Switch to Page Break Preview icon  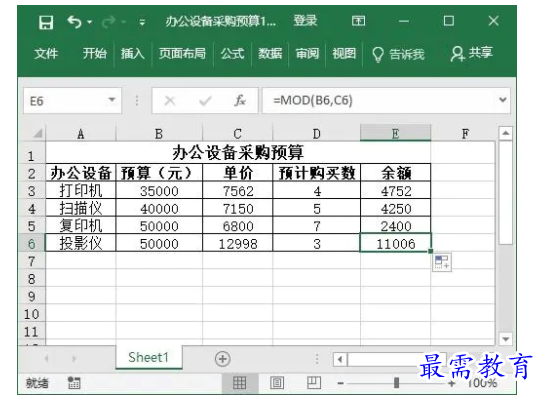coord(314,382)
